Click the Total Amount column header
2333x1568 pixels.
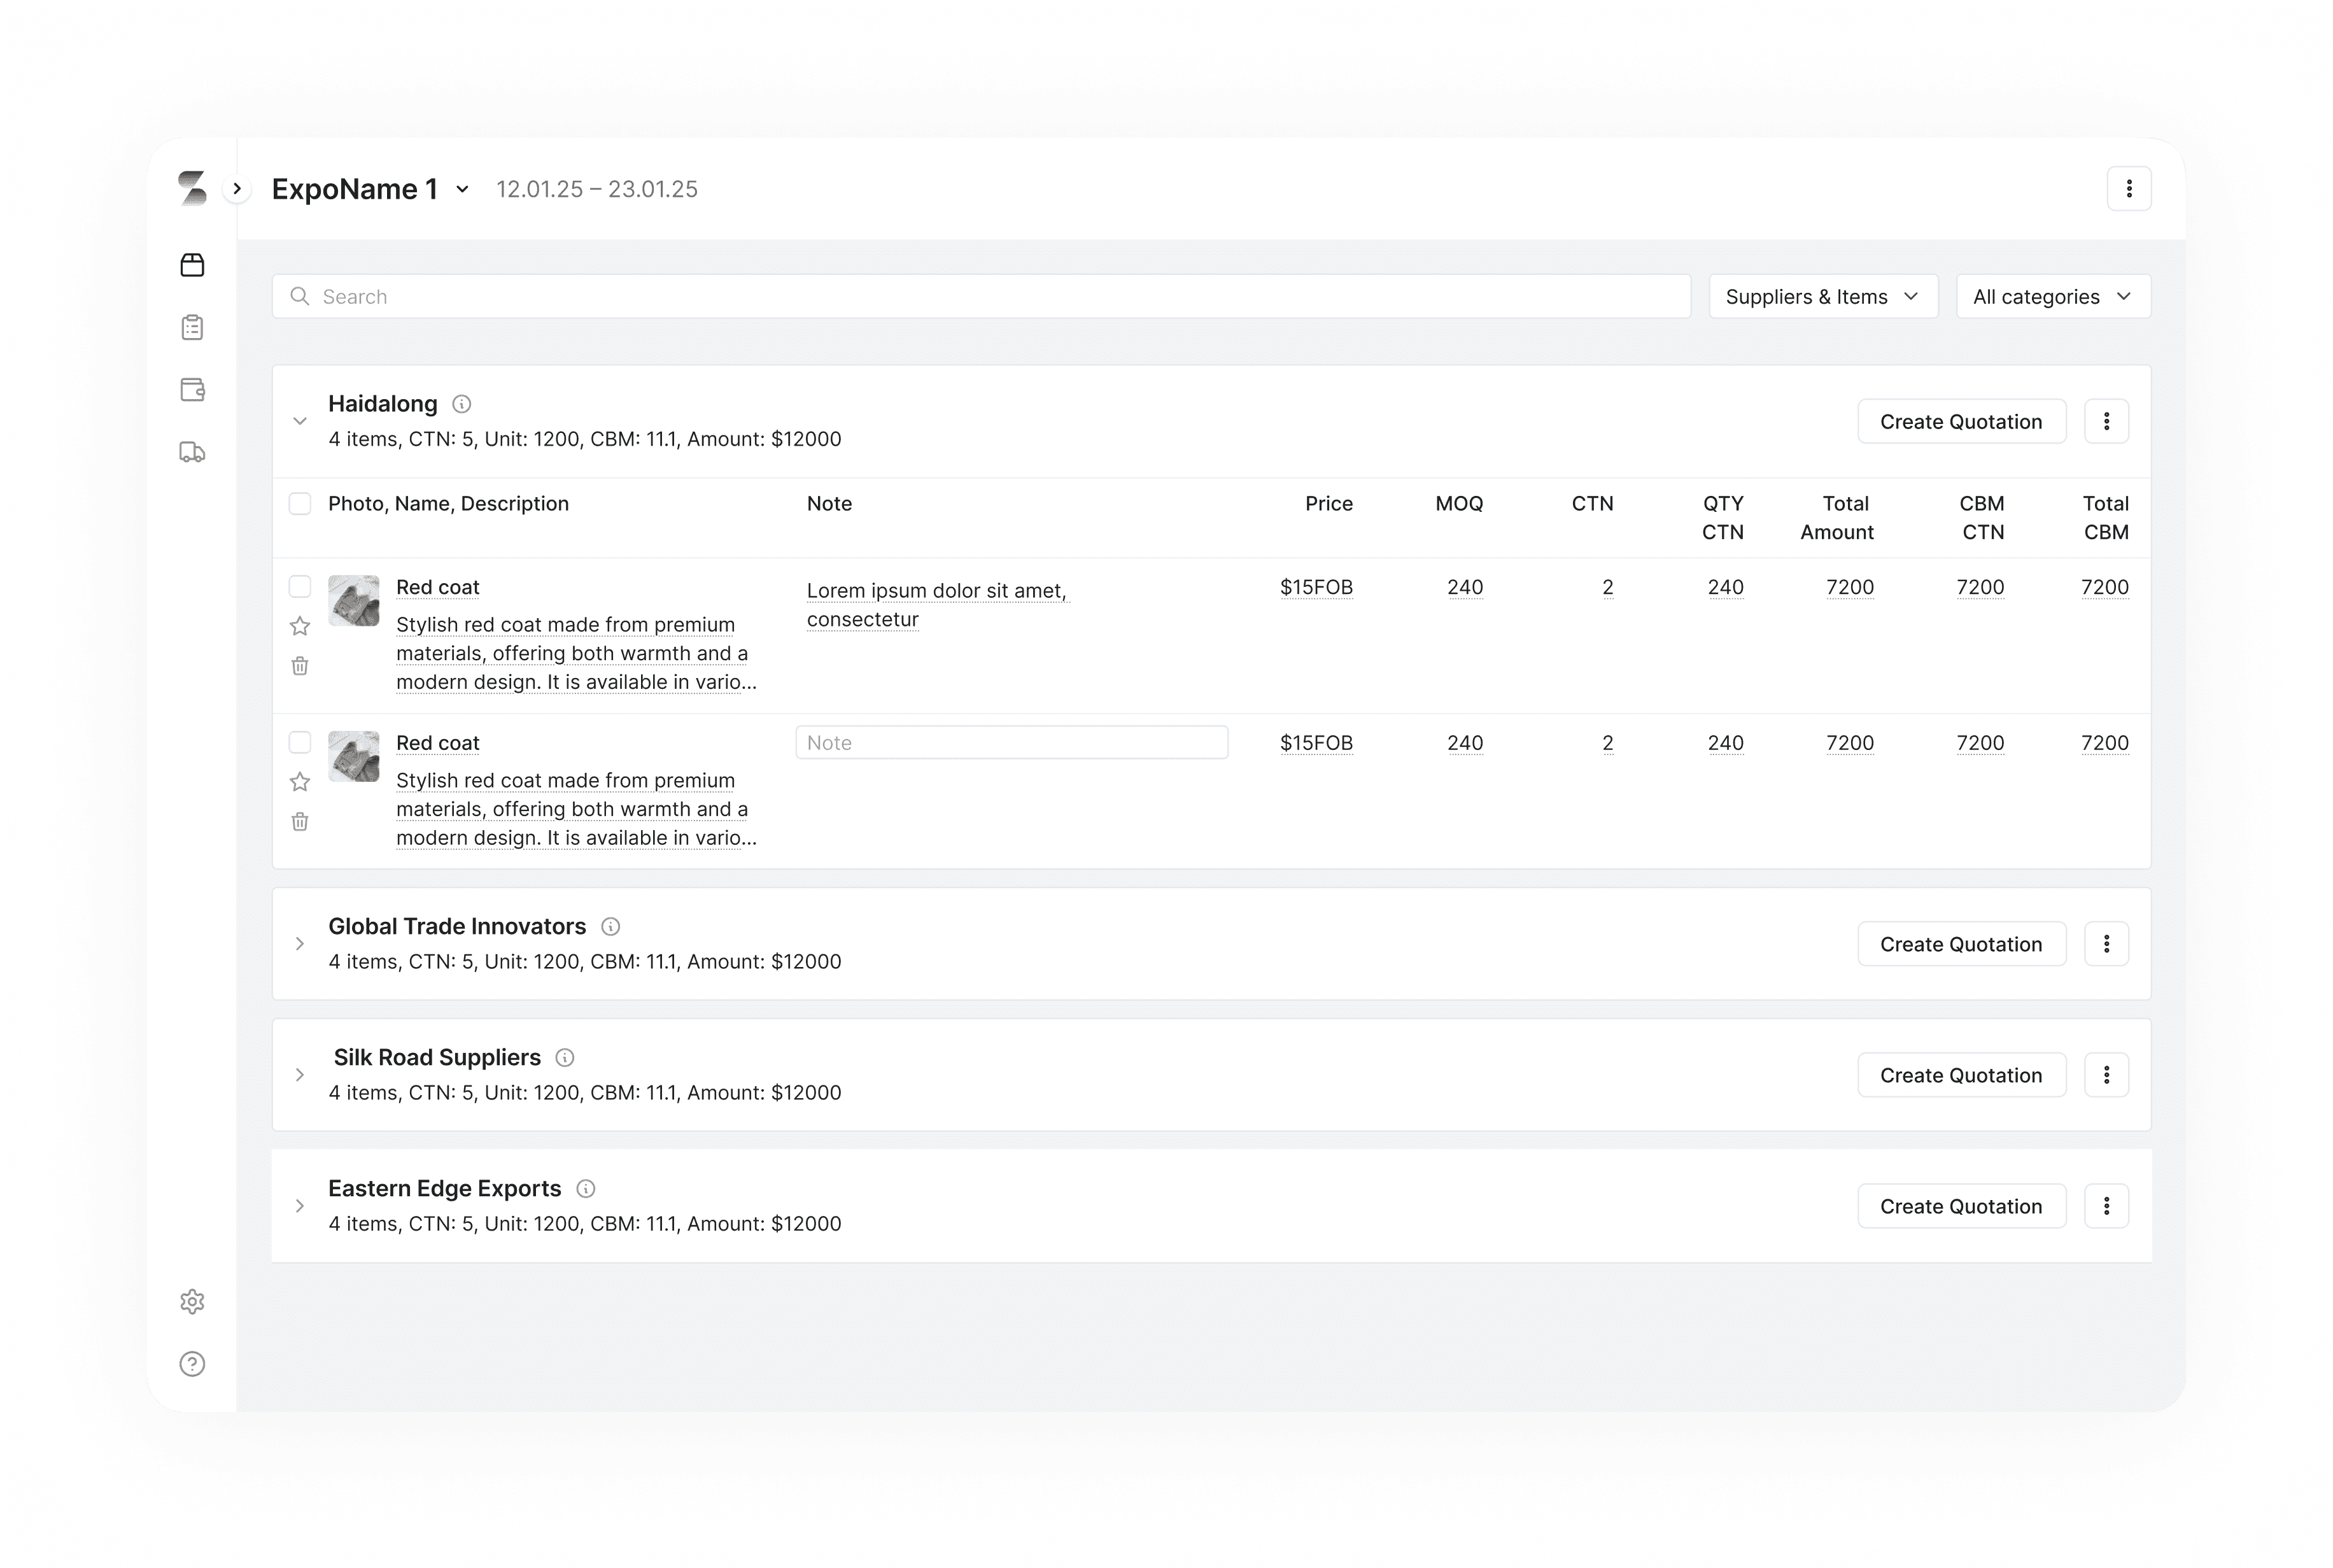pyautogui.click(x=1837, y=518)
